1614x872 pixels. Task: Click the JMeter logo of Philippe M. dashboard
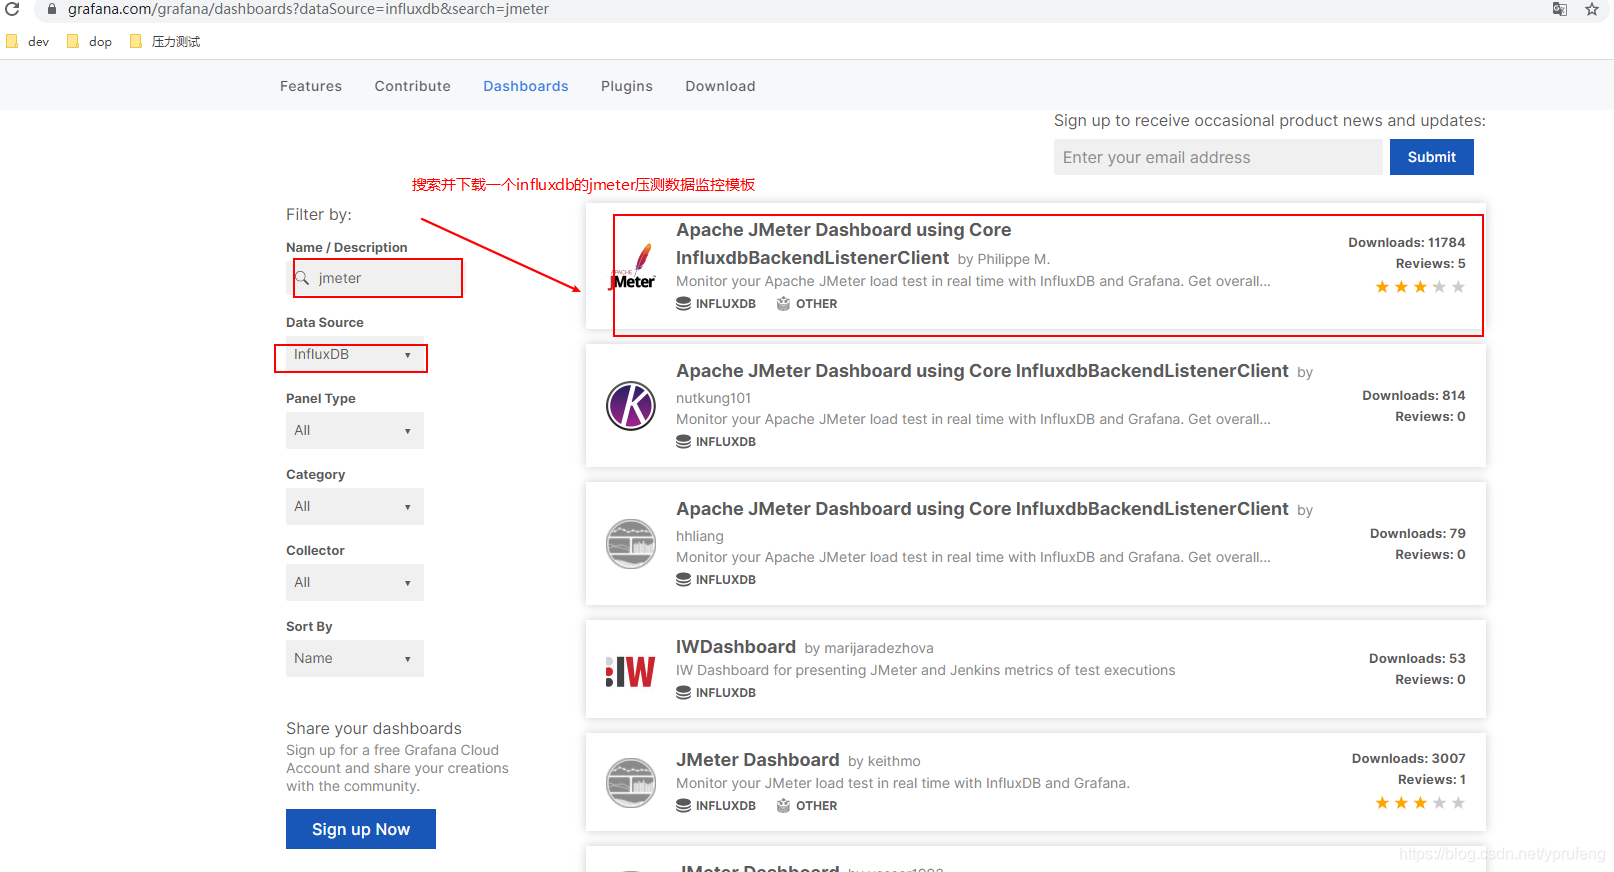pyautogui.click(x=631, y=268)
